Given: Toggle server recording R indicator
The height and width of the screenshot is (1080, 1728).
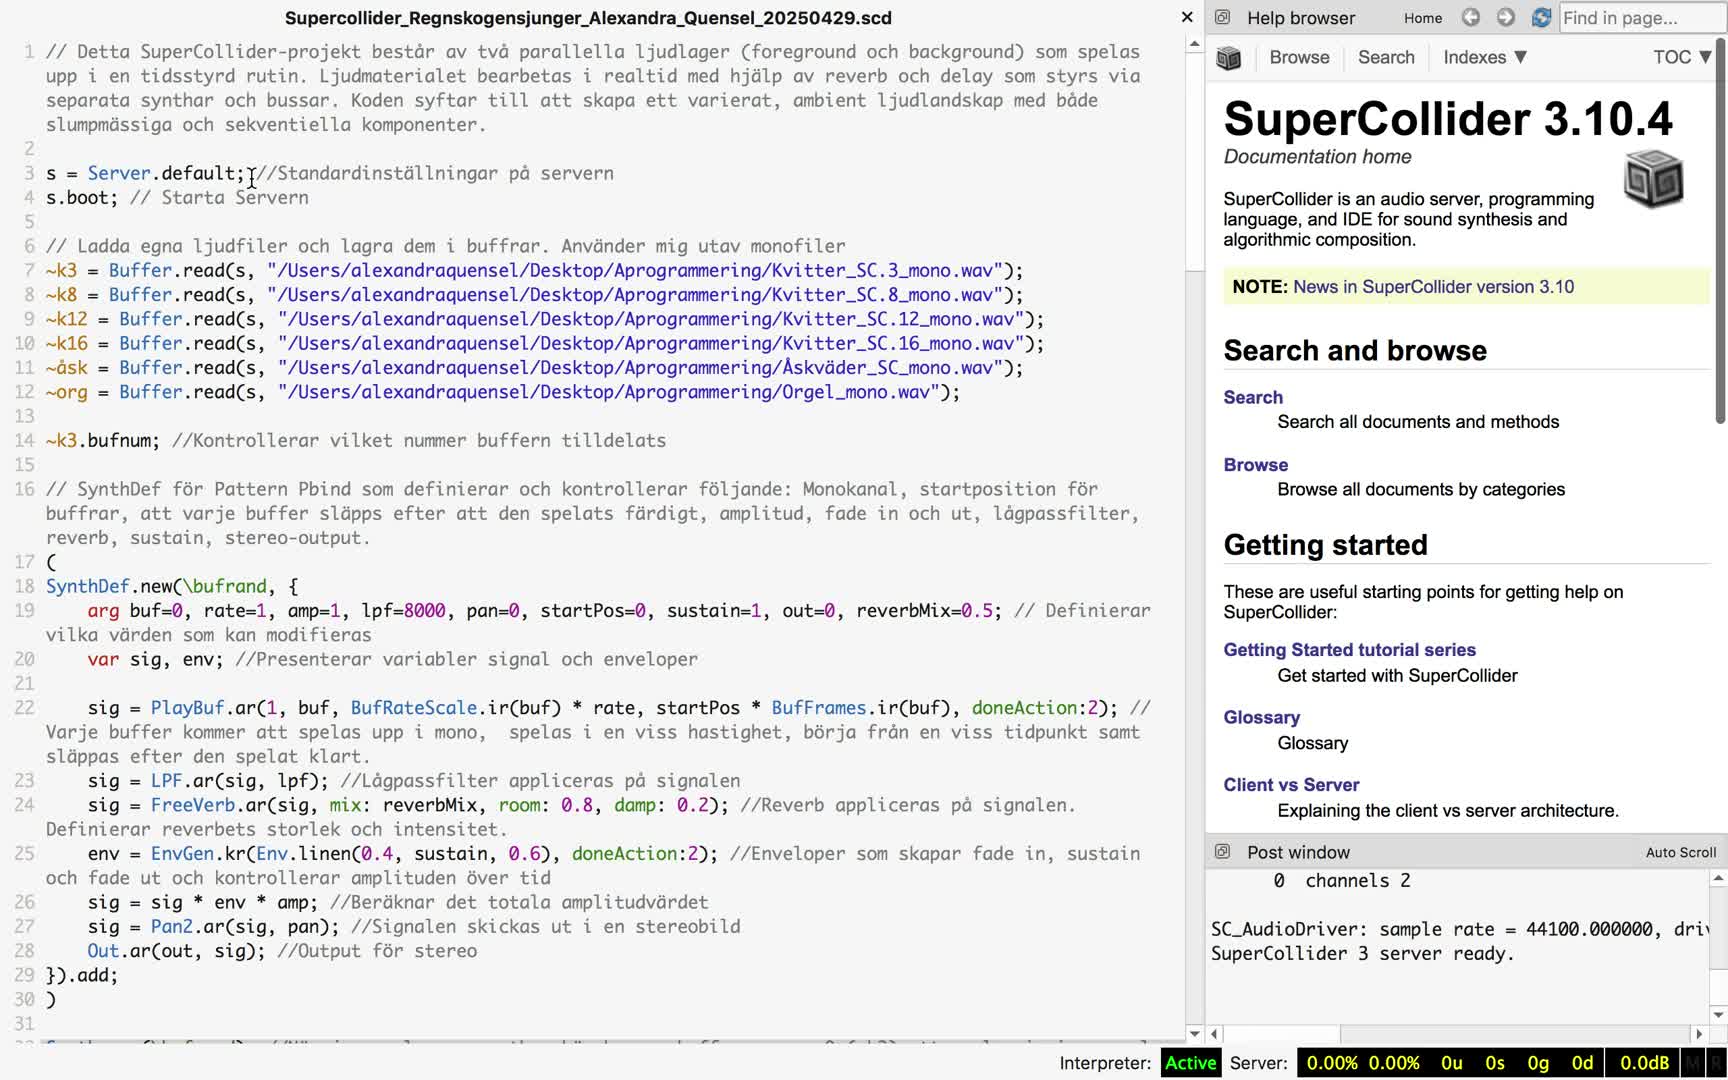Looking at the screenshot, I should point(1716,1063).
